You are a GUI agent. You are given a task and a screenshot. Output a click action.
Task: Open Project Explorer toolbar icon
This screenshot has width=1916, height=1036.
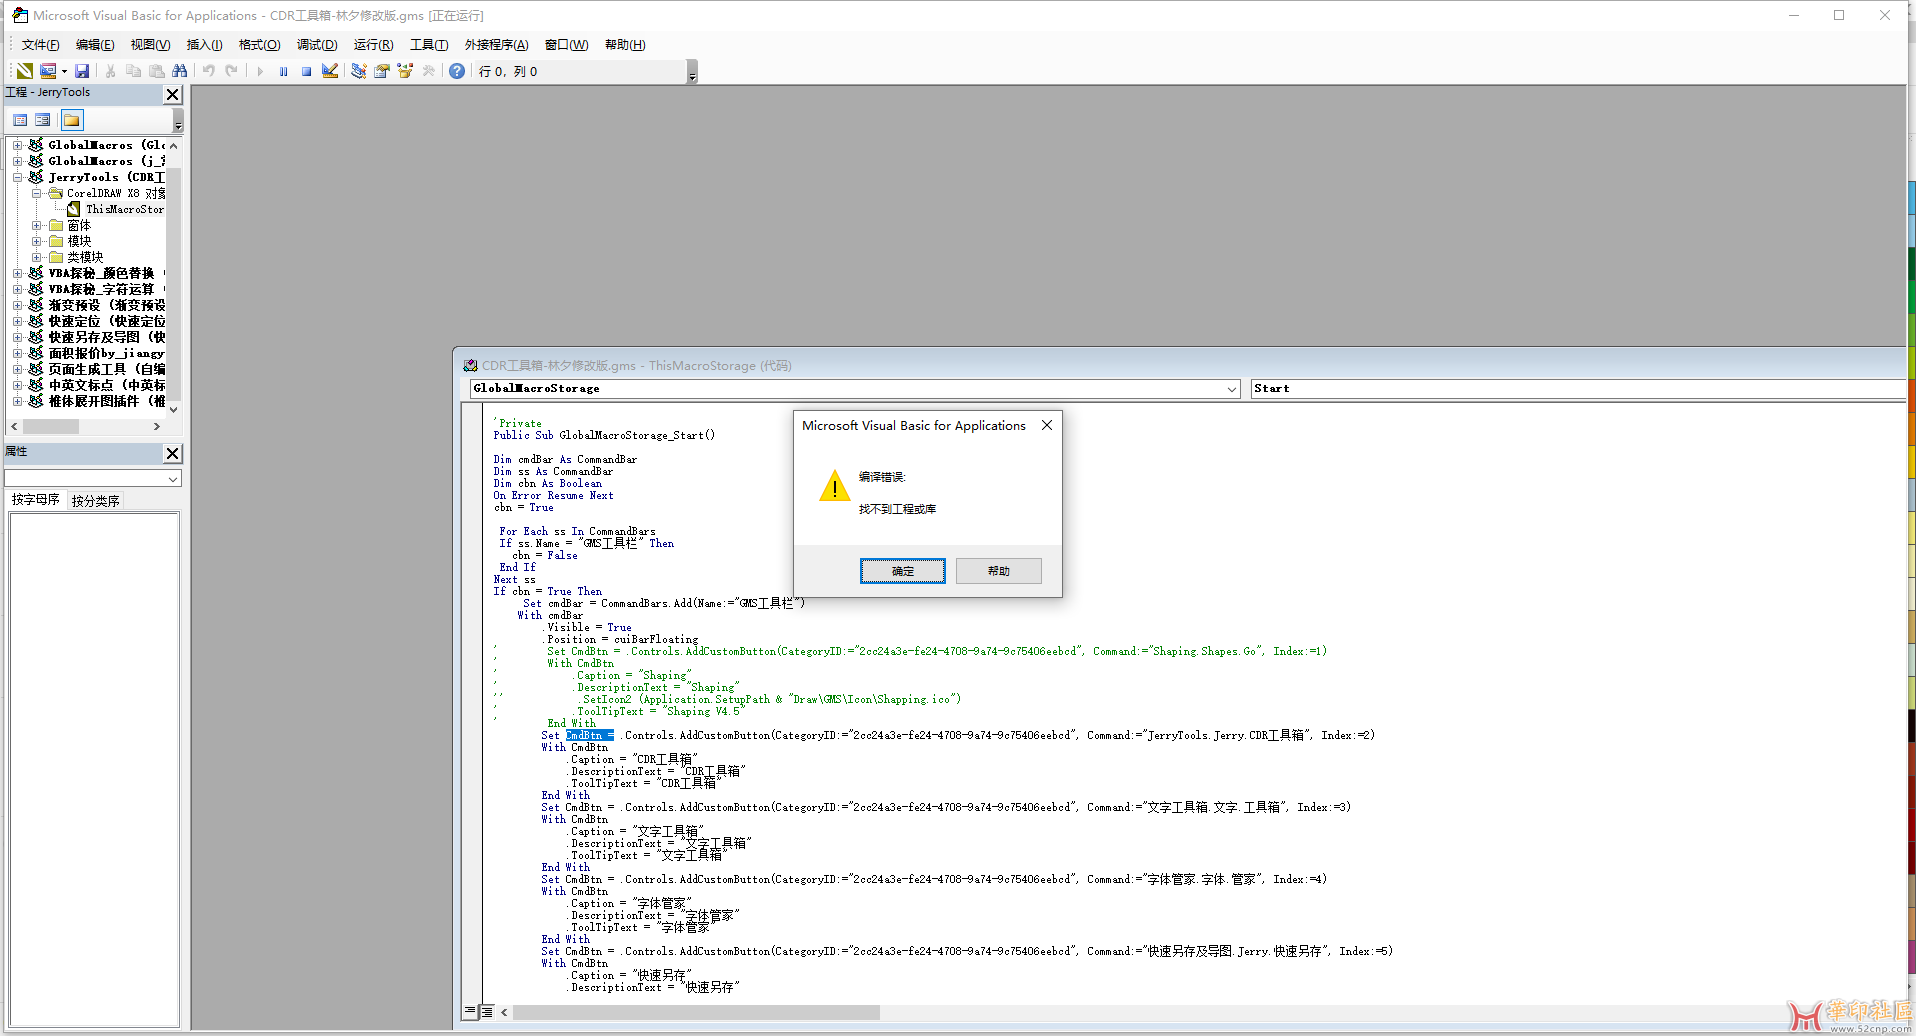tap(358, 71)
